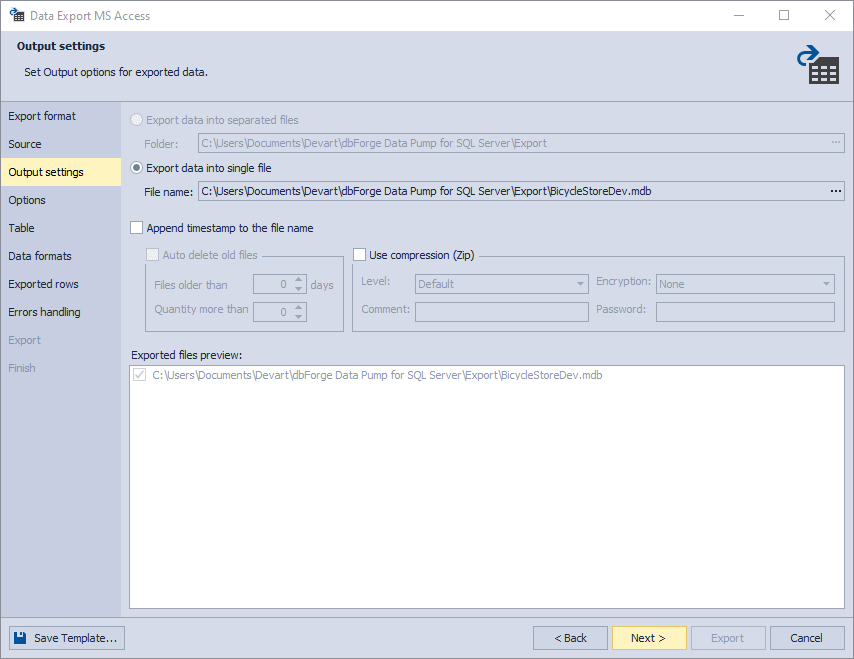Click Save Template button

point(67,638)
